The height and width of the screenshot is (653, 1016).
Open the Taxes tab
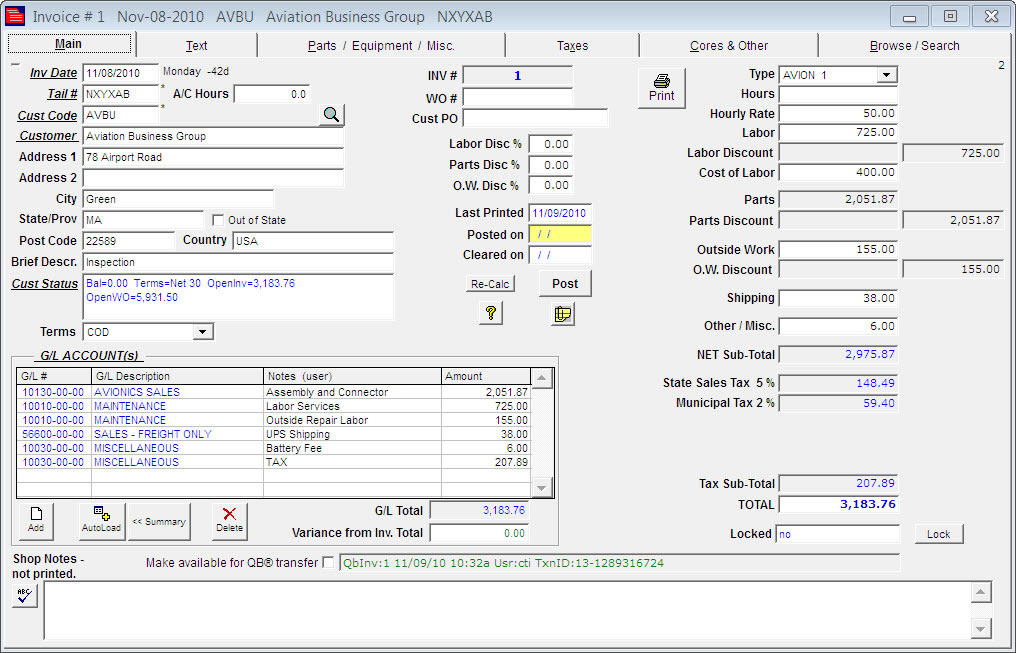(572, 45)
